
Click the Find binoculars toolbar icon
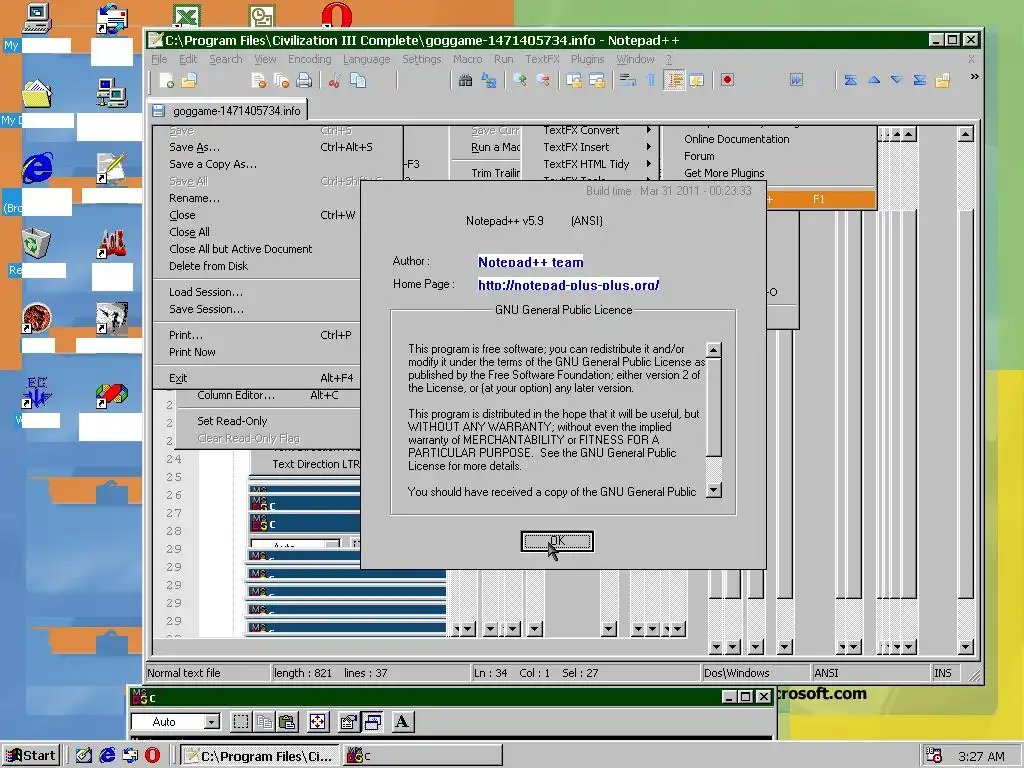pyautogui.click(x=465, y=81)
